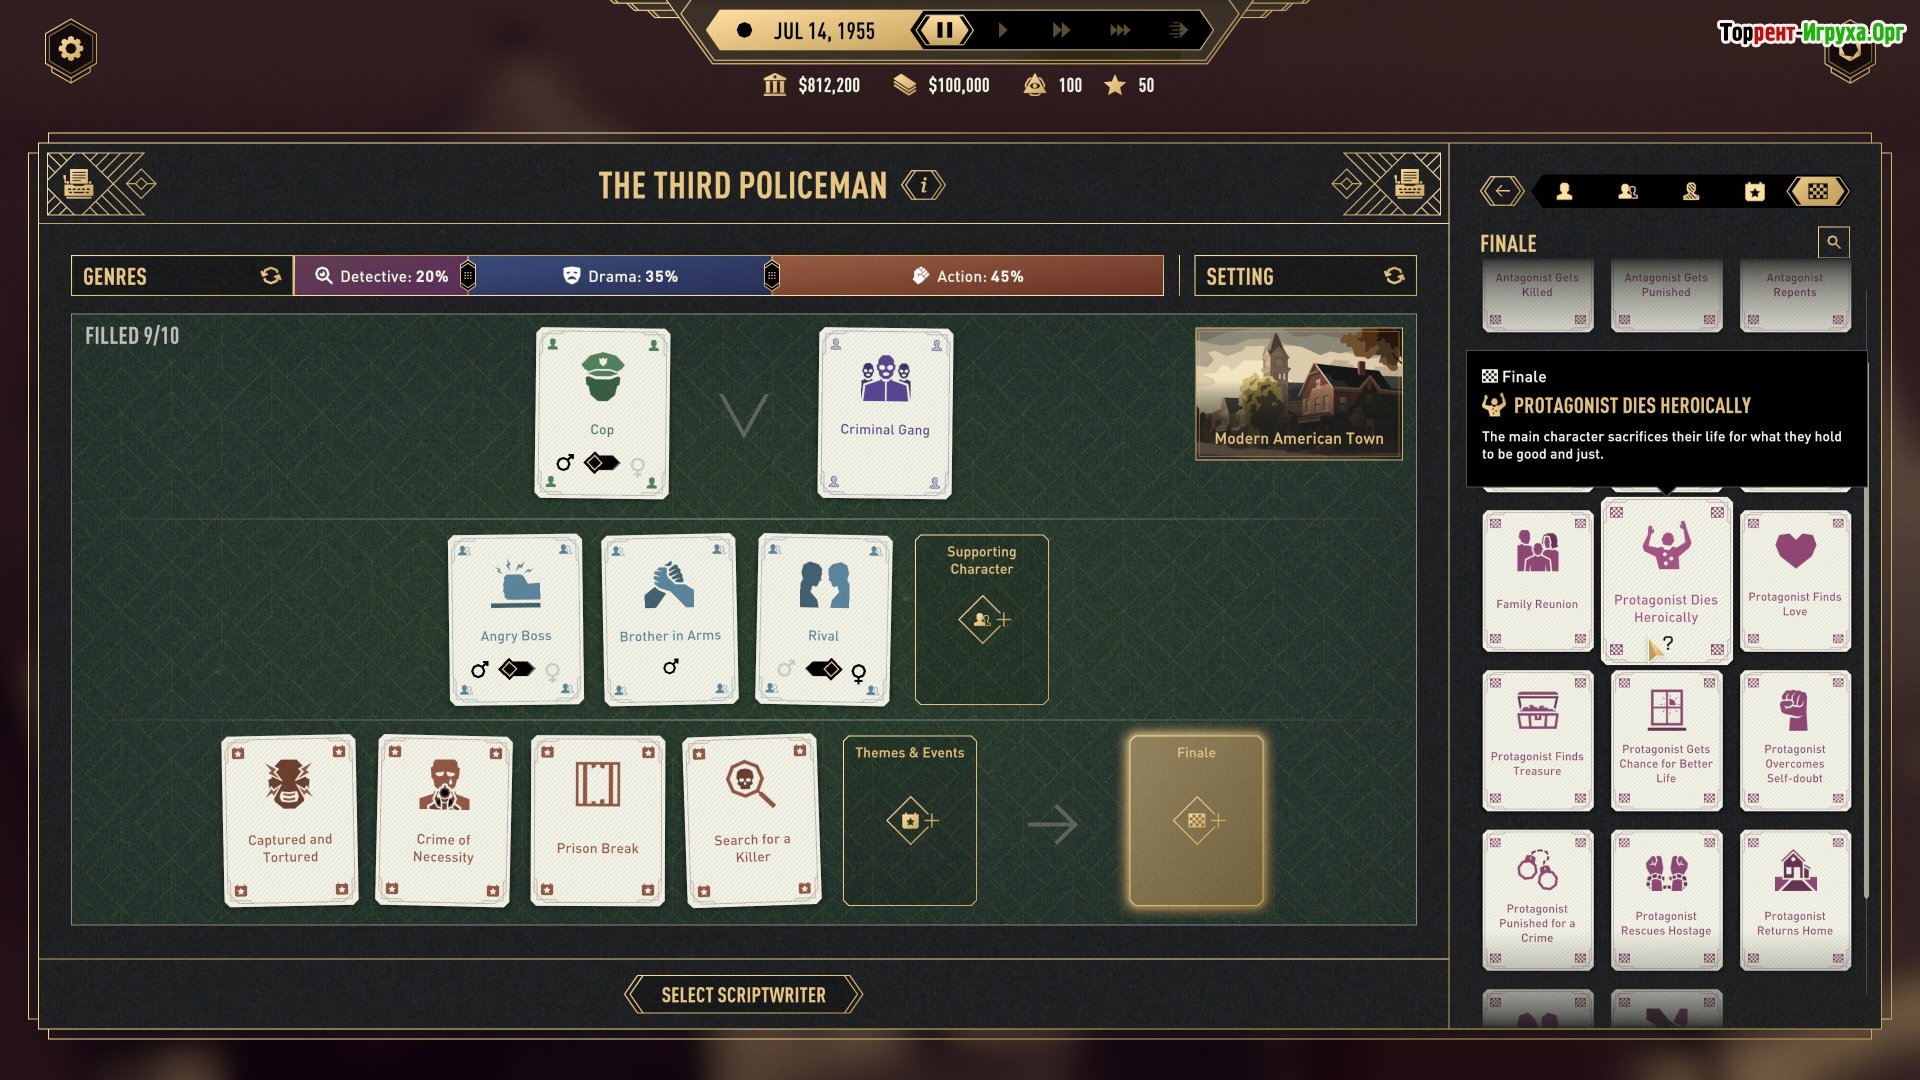1920x1080 pixels.
Task: Open info icon beside The Third Policeman
Action: tap(923, 185)
